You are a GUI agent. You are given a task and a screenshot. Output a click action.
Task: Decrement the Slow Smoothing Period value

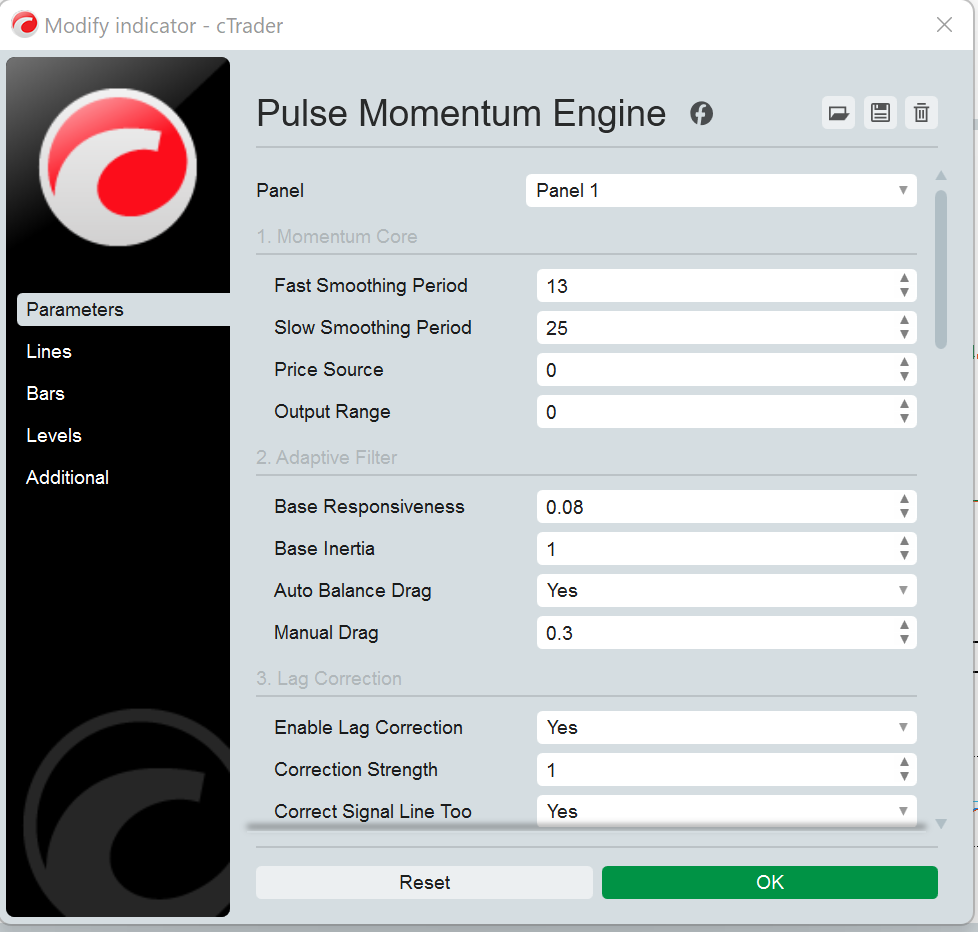pyautogui.click(x=905, y=333)
